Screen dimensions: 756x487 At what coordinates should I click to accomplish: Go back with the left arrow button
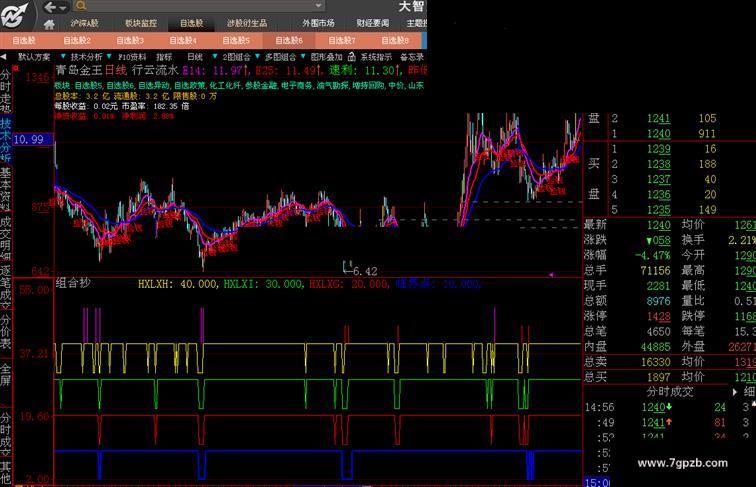(50, 7)
